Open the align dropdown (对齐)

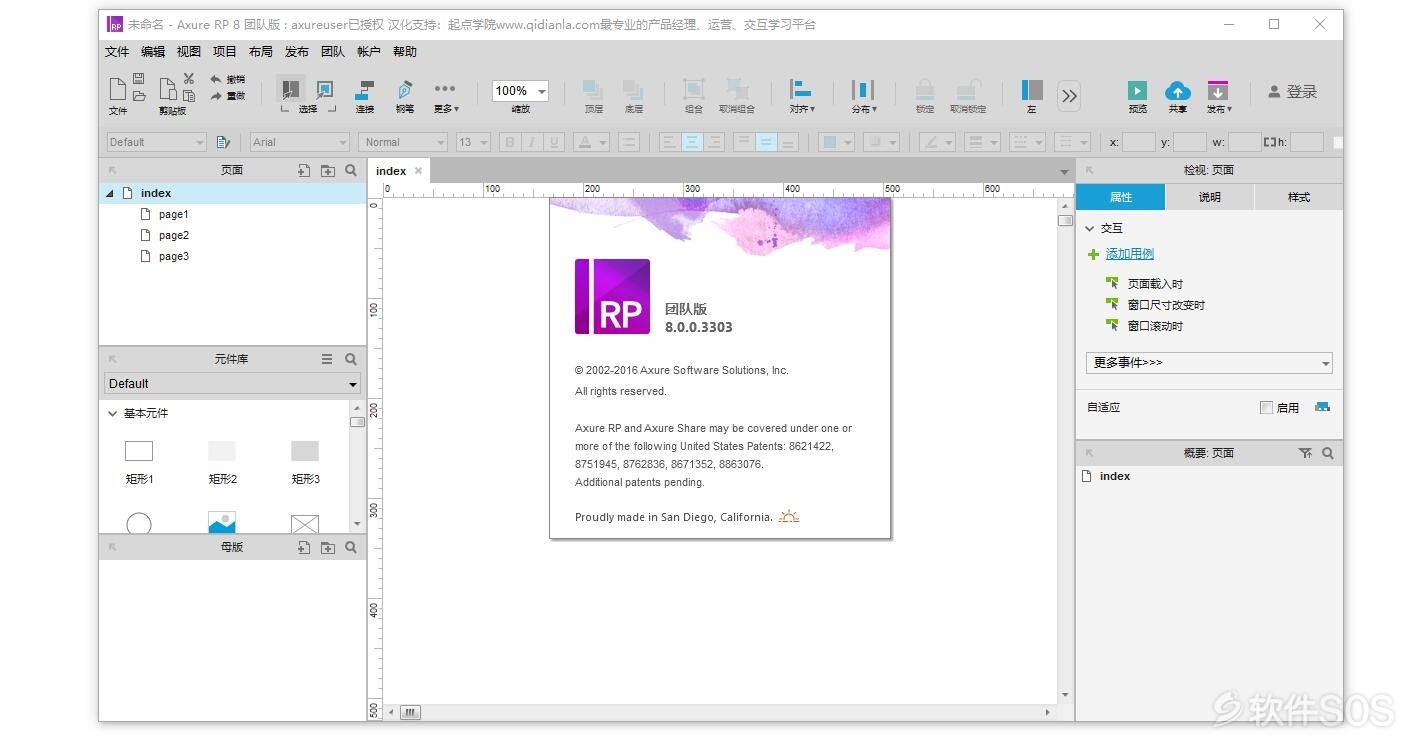(802, 95)
